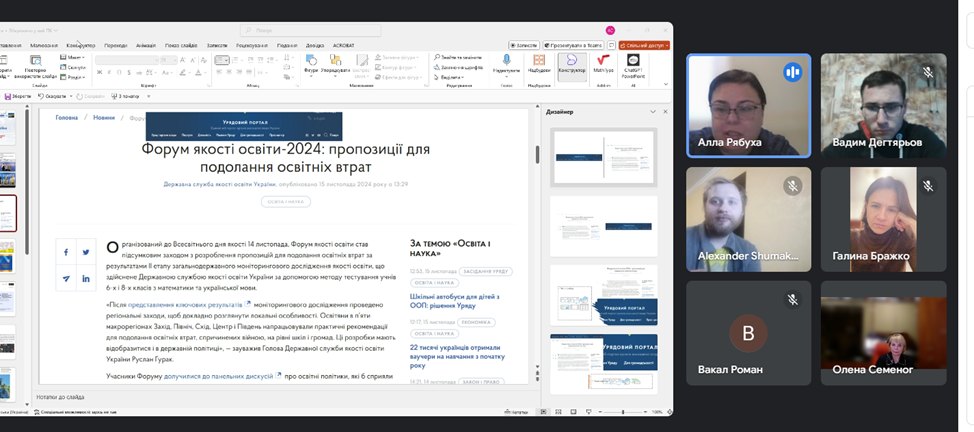974x432 pixels.
Task: Click the Записати record button top right
Action: (x=524, y=45)
